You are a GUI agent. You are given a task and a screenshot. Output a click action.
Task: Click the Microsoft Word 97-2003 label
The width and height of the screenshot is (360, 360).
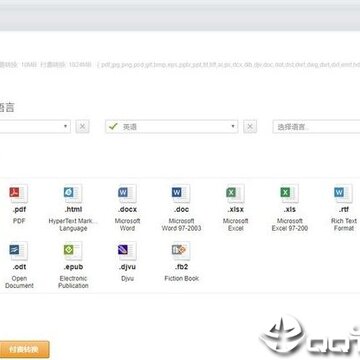pos(181,225)
